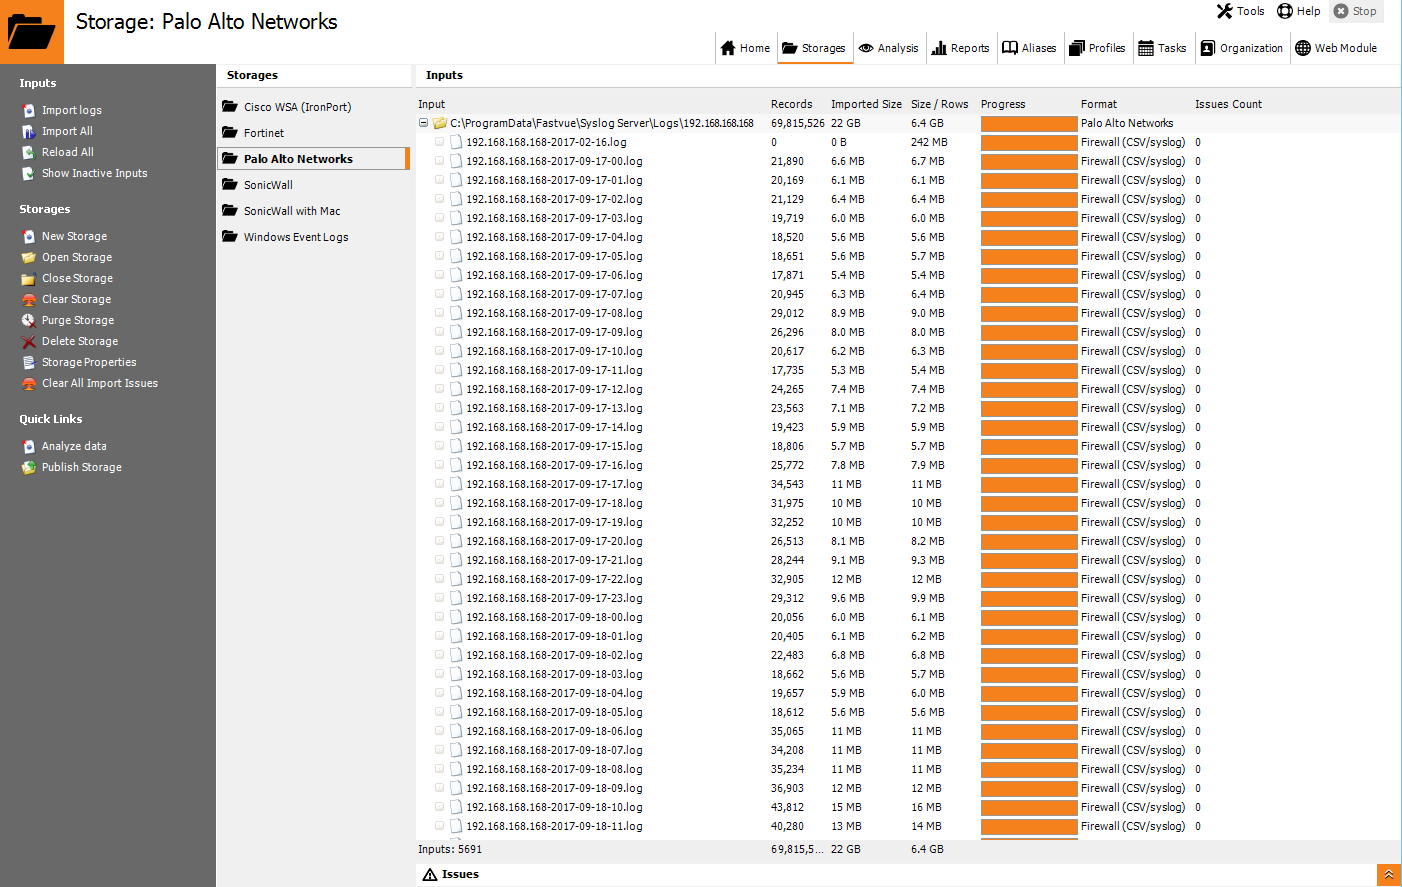Click the Cisco WSA (IronPort) folder icon

click(x=230, y=106)
